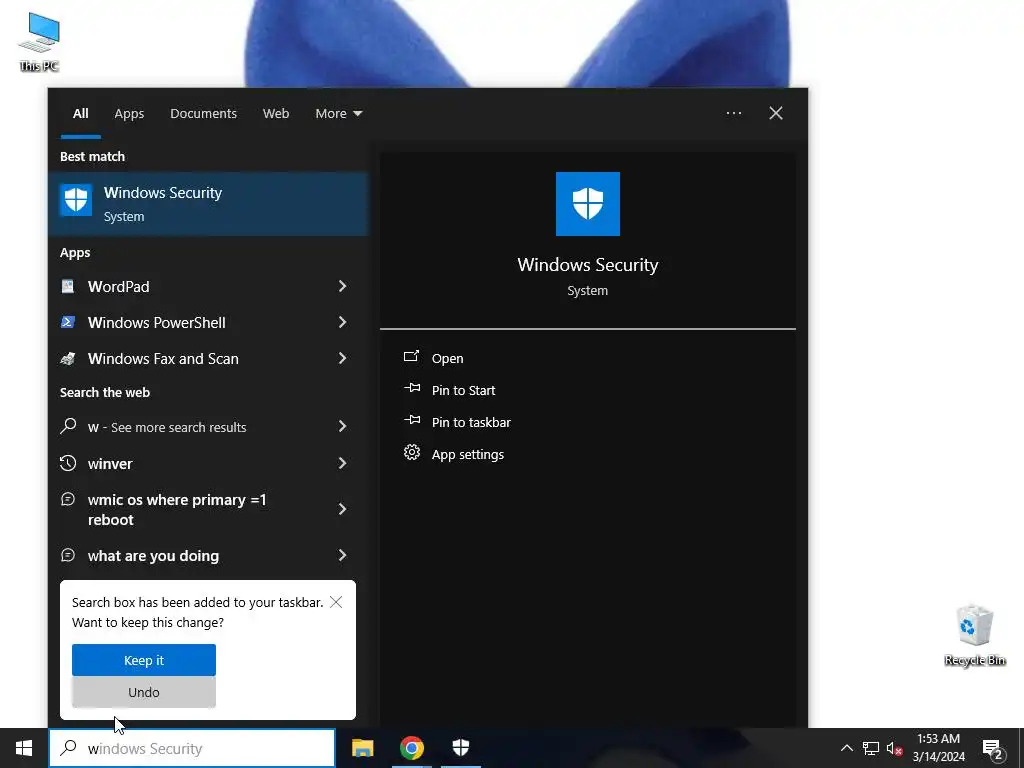The width and height of the screenshot is (1024, 768).
Task: Choose Pin to Start
Action: tap(463, 390)
